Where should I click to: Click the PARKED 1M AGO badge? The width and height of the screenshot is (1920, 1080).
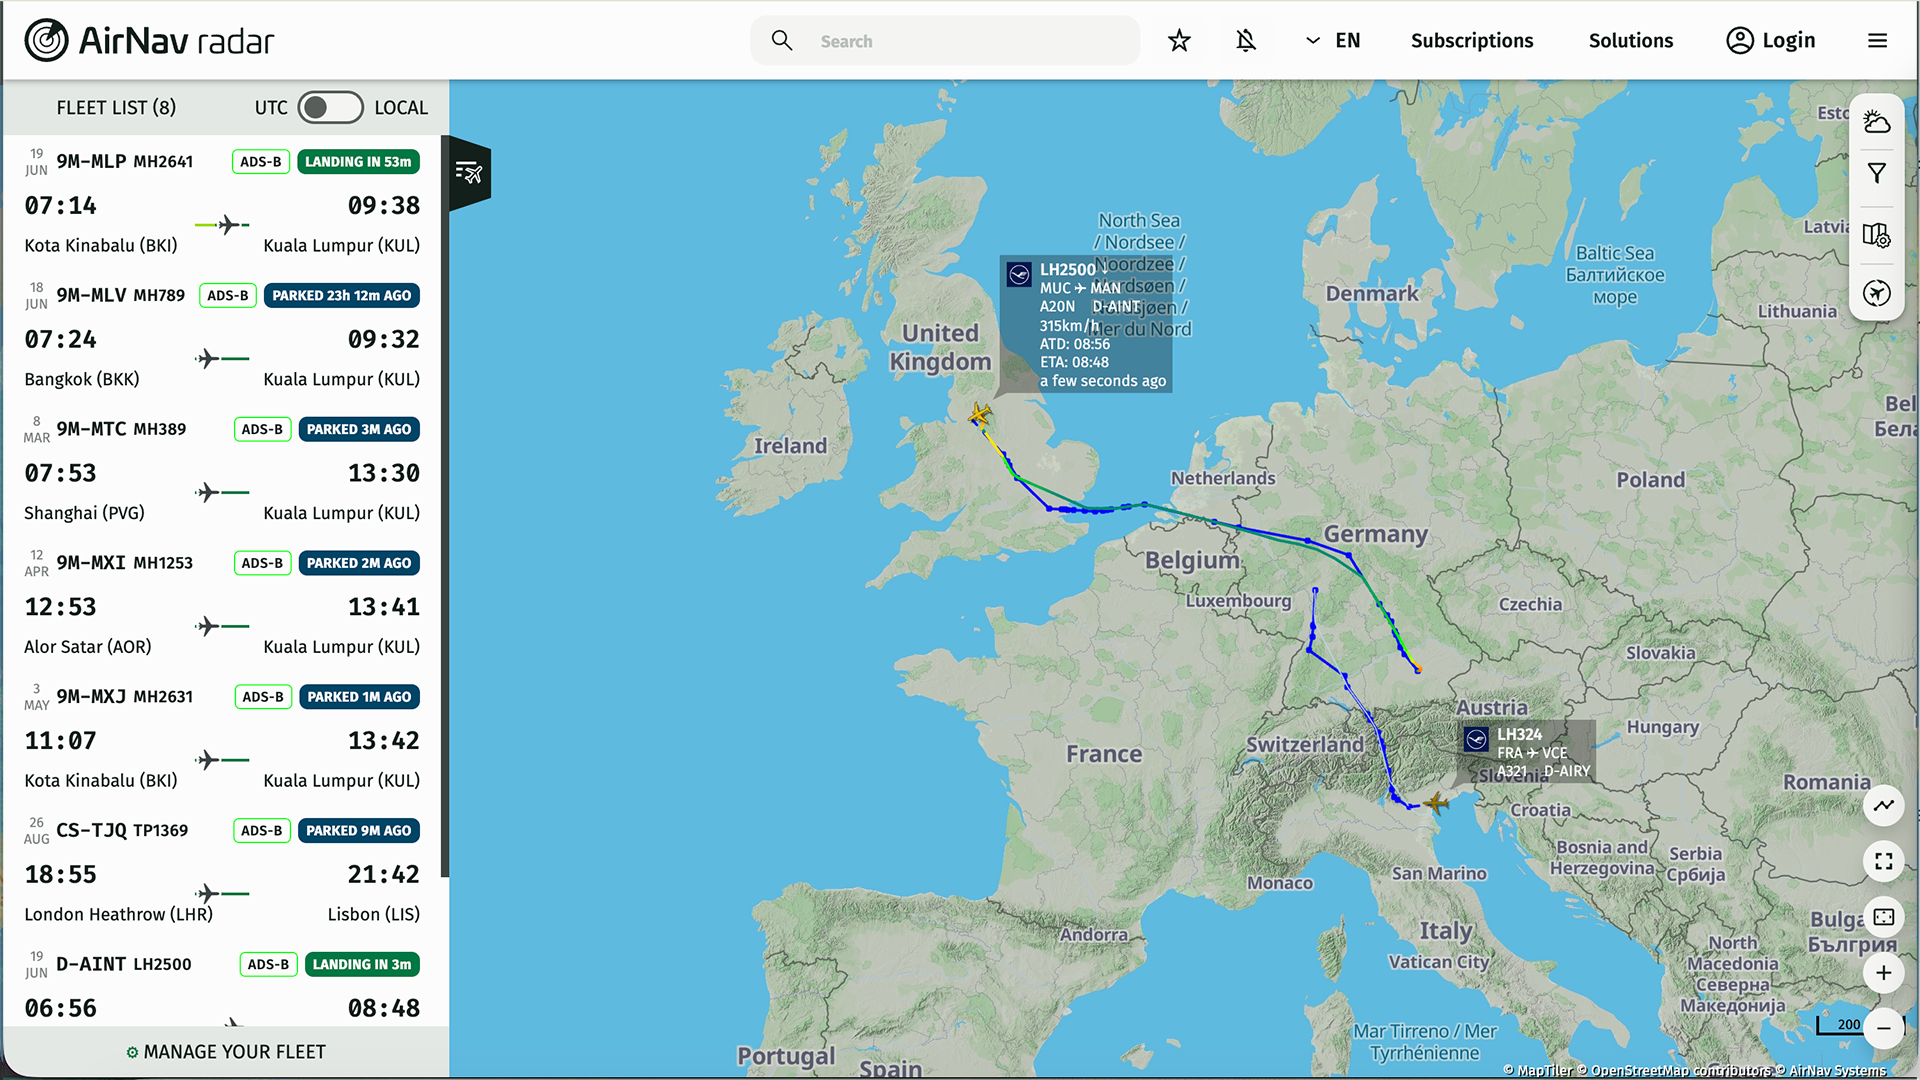[x=360, y=697]
